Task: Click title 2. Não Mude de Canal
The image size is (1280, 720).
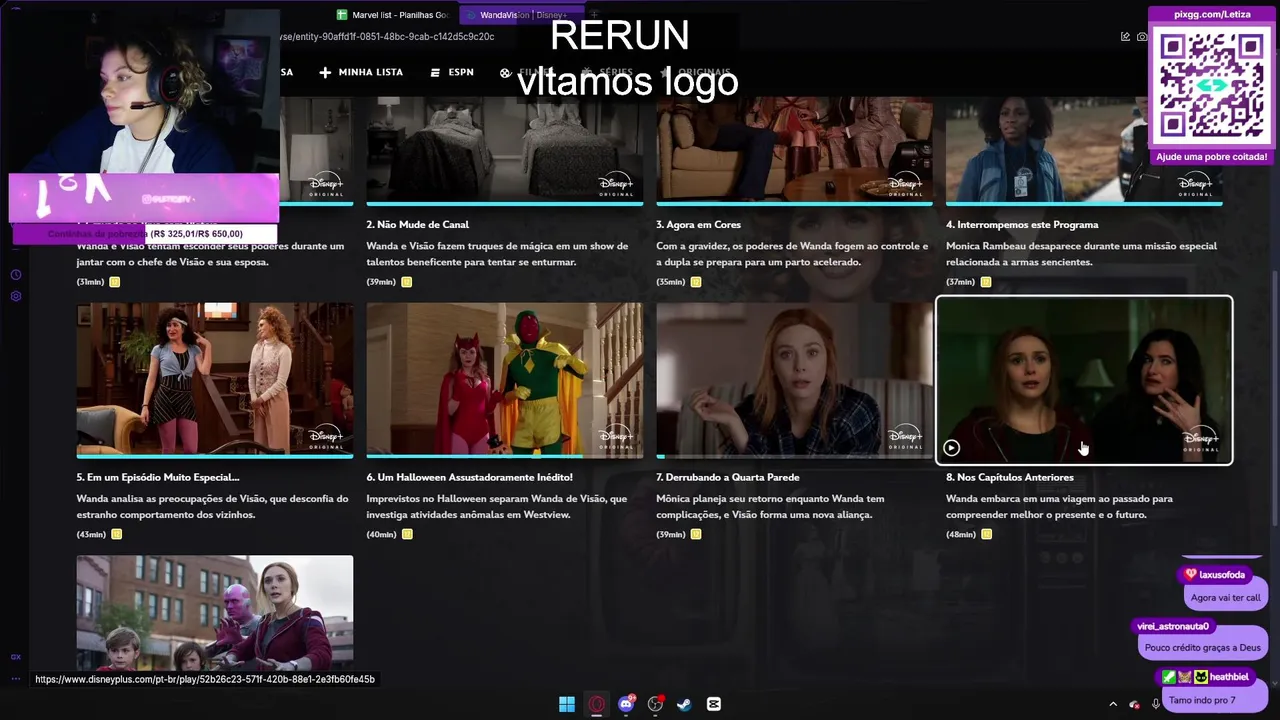Action: [x=418, y=225]
